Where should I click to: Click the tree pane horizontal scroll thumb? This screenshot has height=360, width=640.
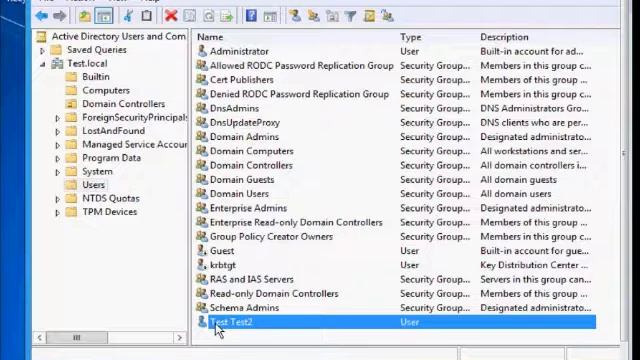(77, 338)
